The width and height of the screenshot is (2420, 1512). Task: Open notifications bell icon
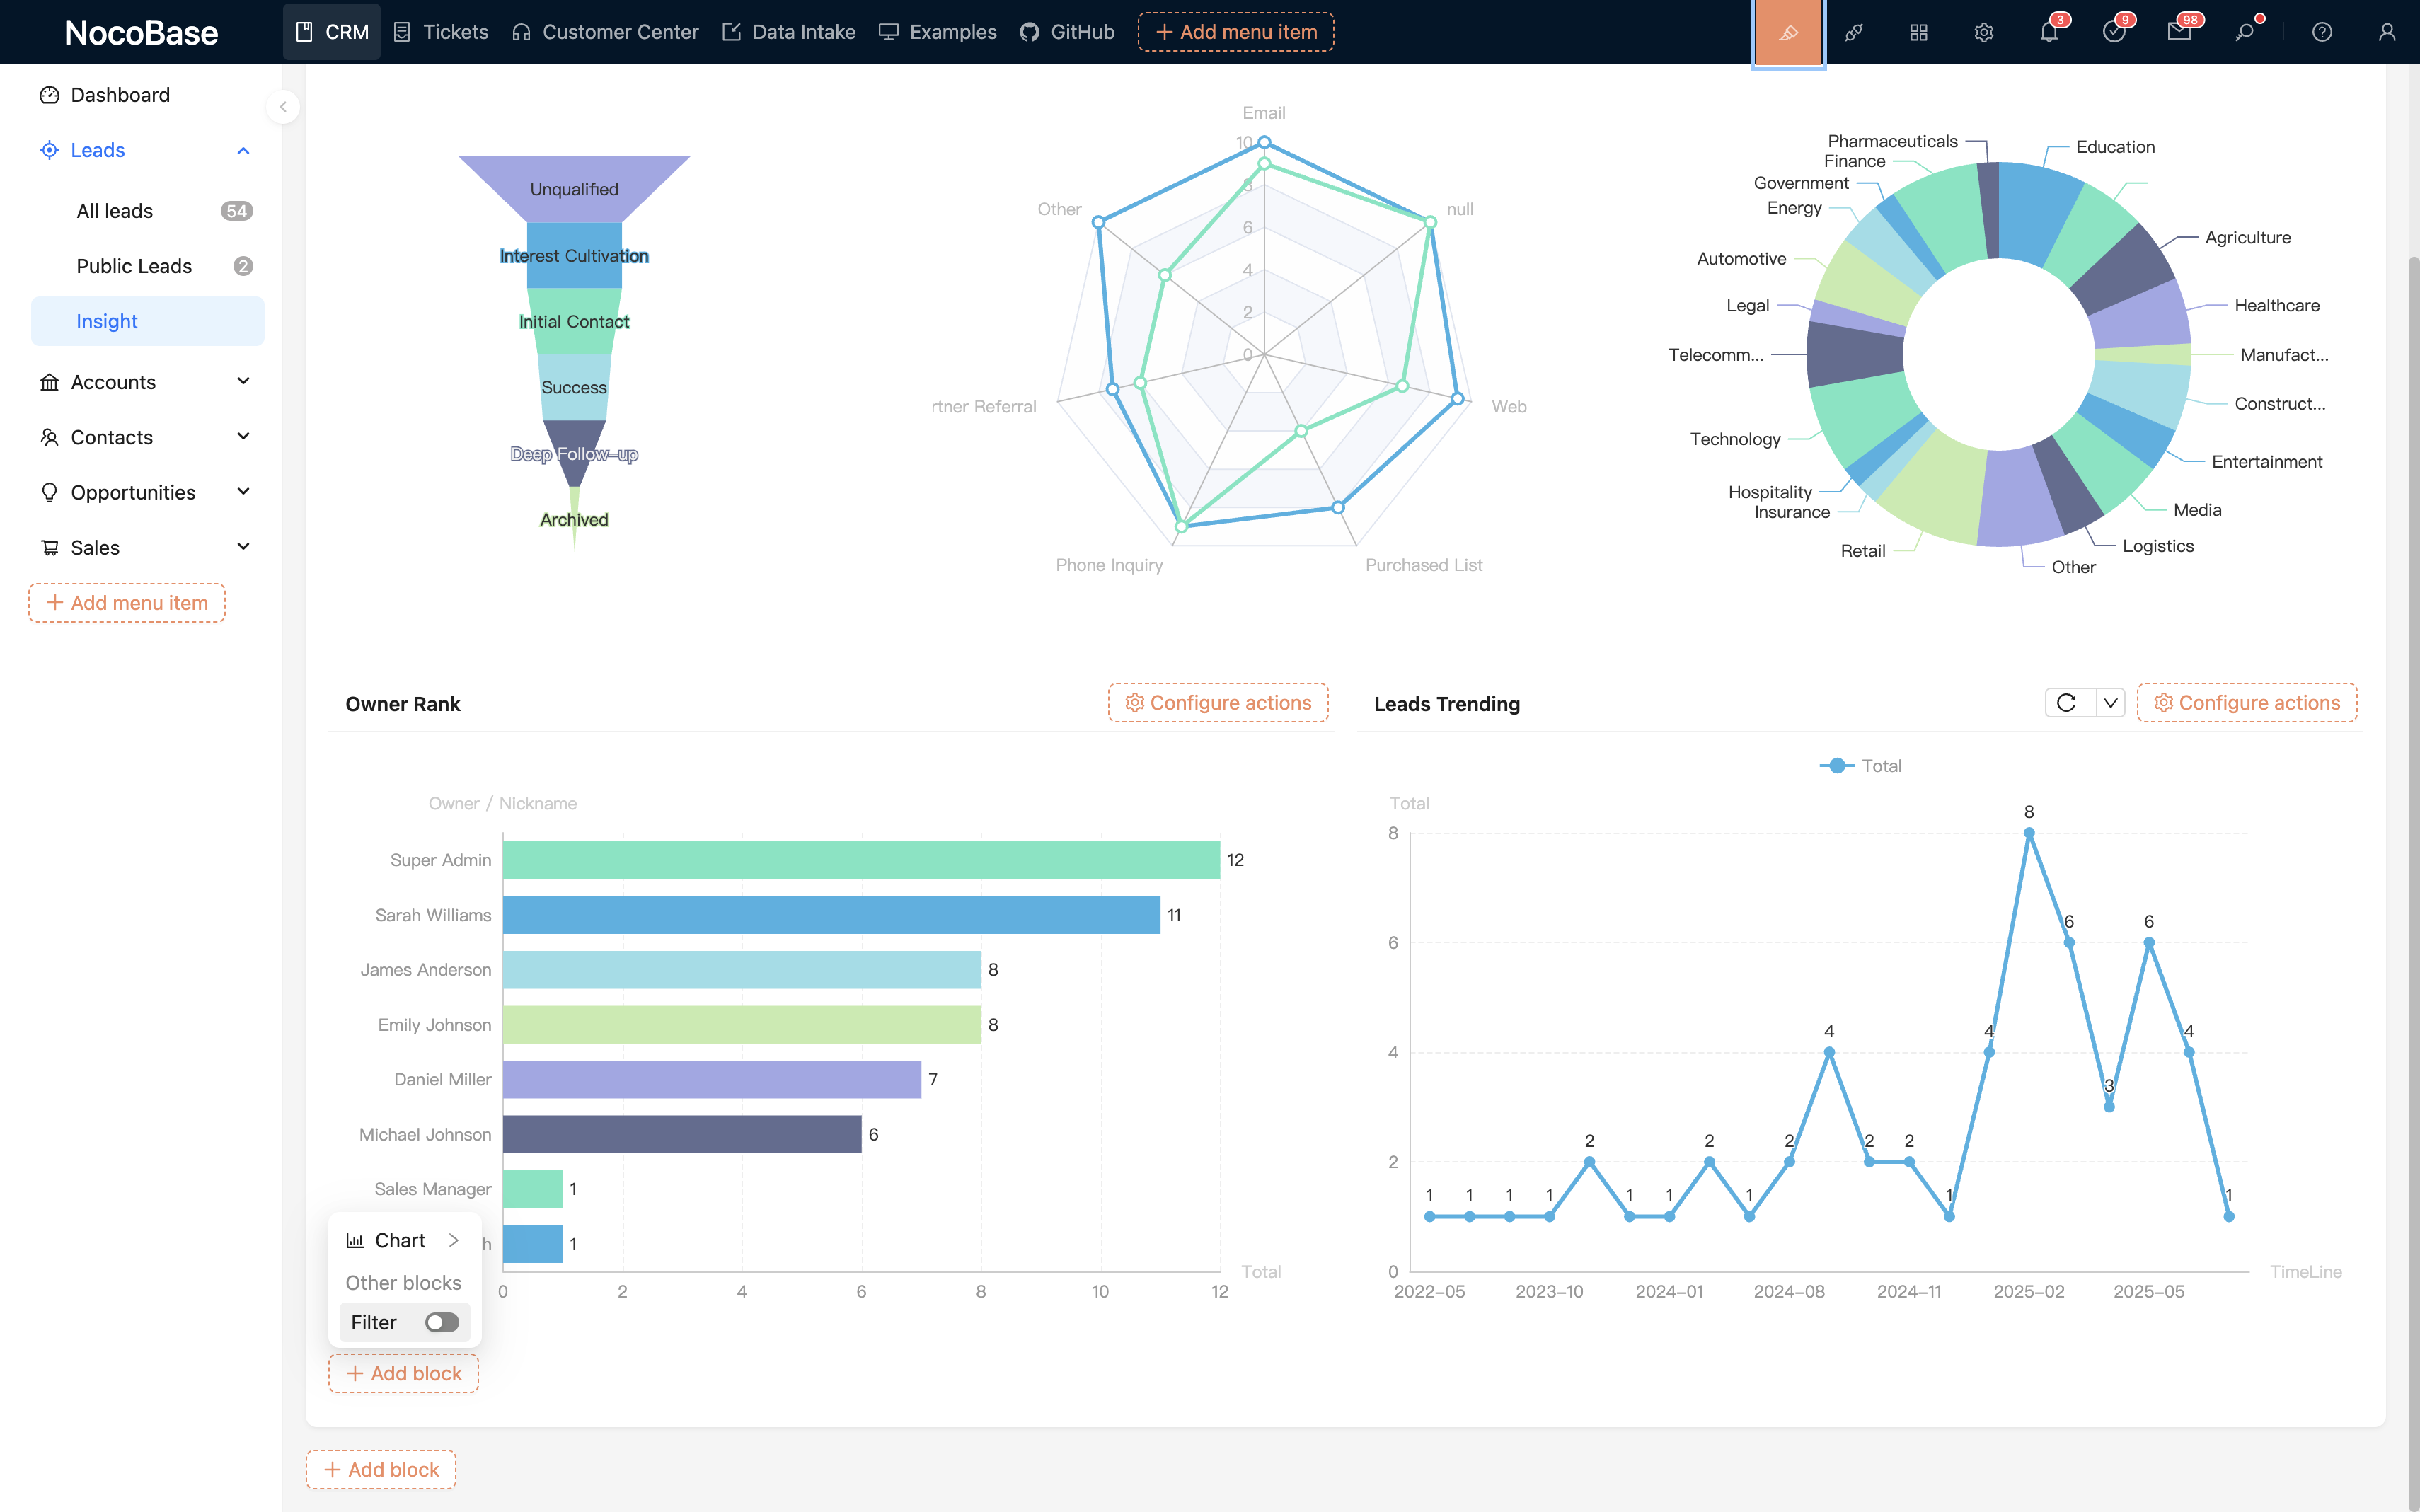(x=2048, y=32)
